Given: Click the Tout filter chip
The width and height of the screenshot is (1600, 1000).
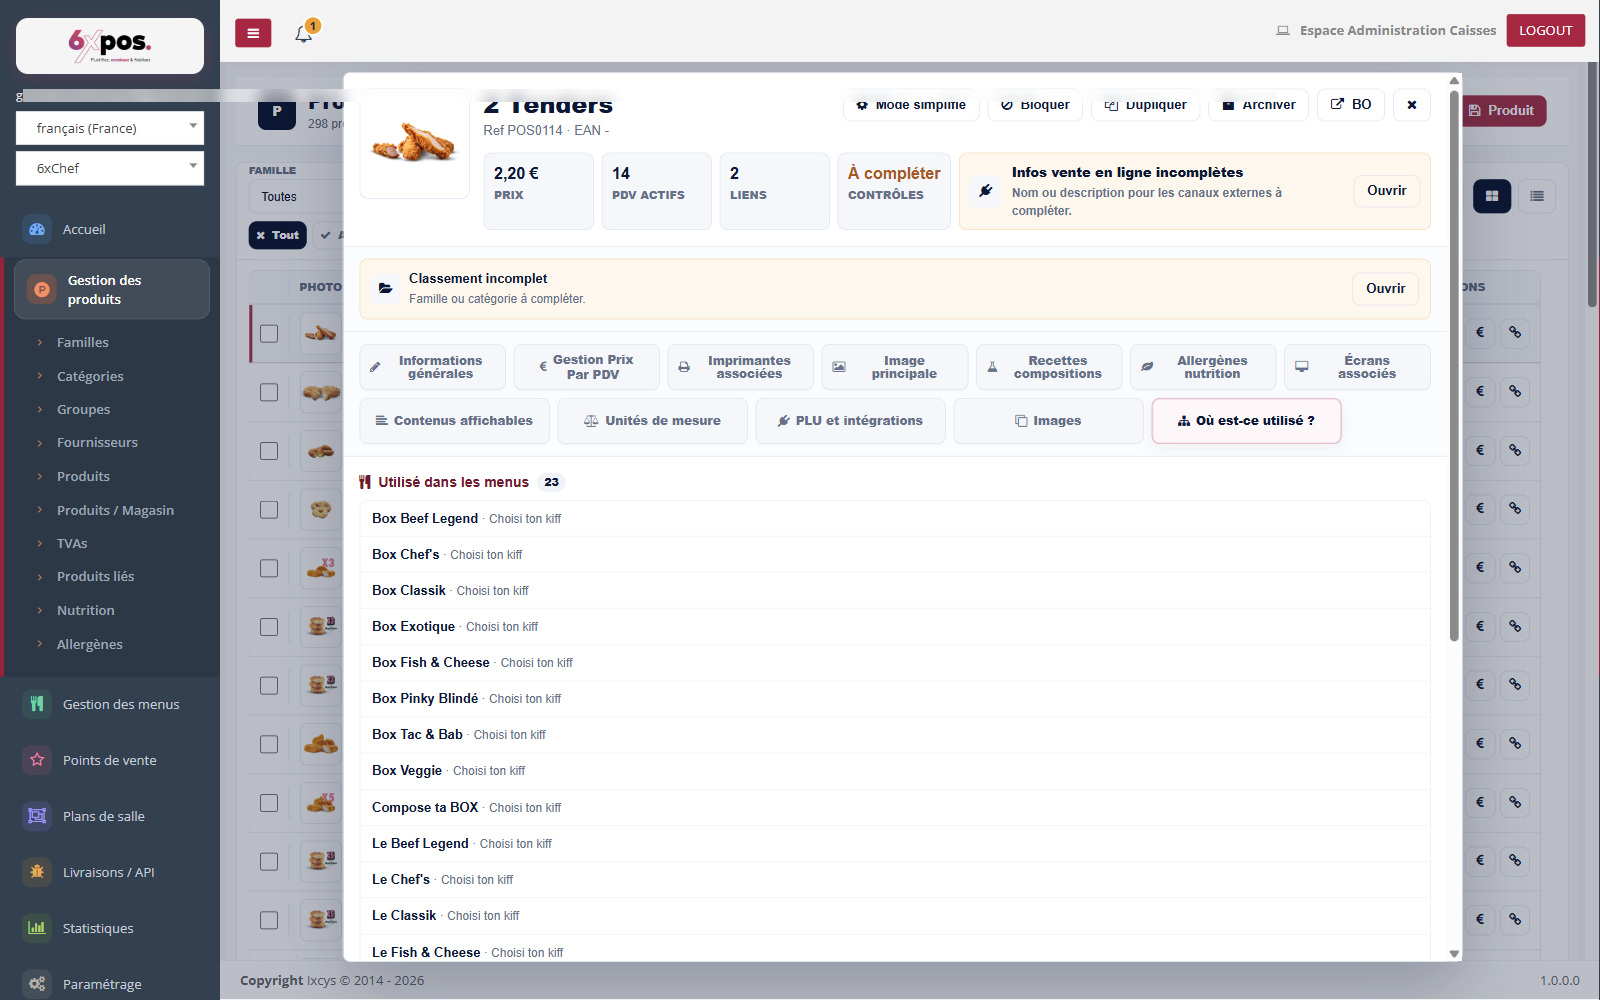Looking at the screenshot, I should point(277,235).
